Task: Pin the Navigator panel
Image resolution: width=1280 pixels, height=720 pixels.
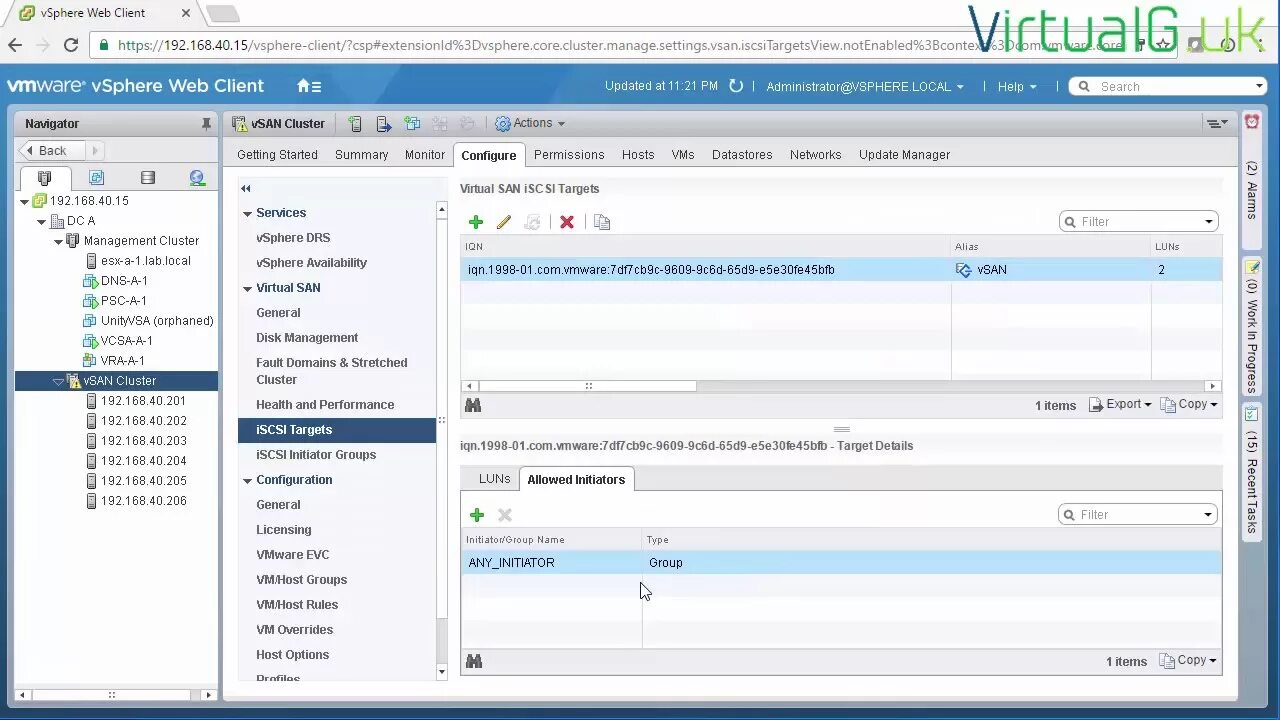Action: 206,124
